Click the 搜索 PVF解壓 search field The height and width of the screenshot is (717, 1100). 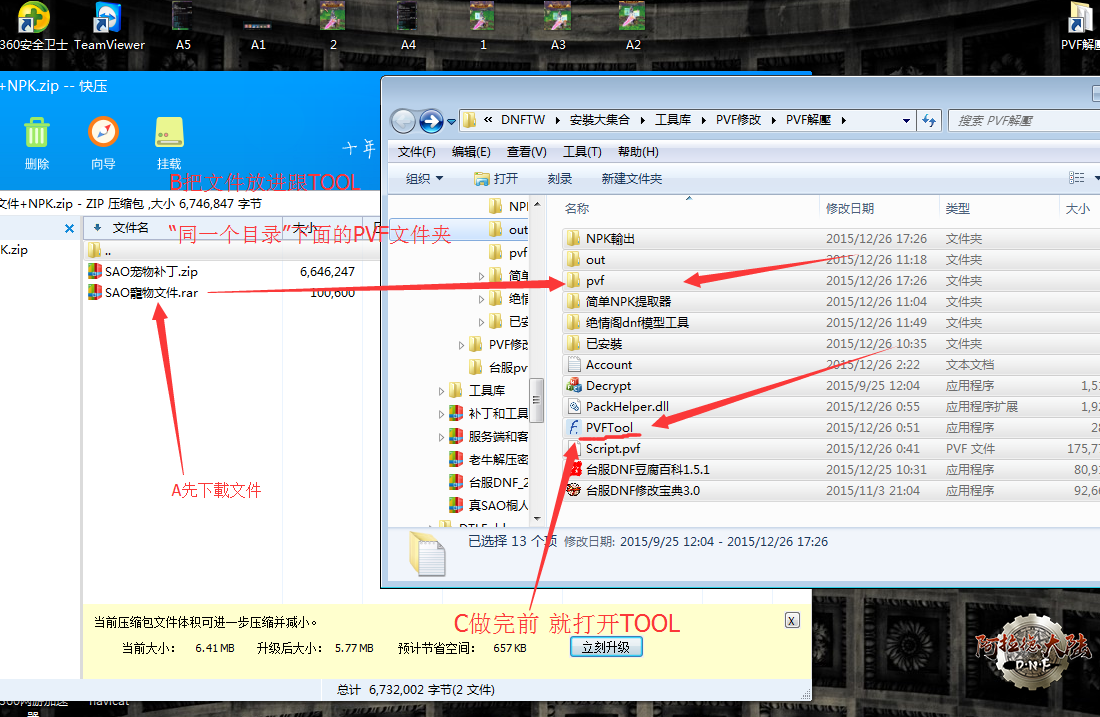[x=1020, y=120]
